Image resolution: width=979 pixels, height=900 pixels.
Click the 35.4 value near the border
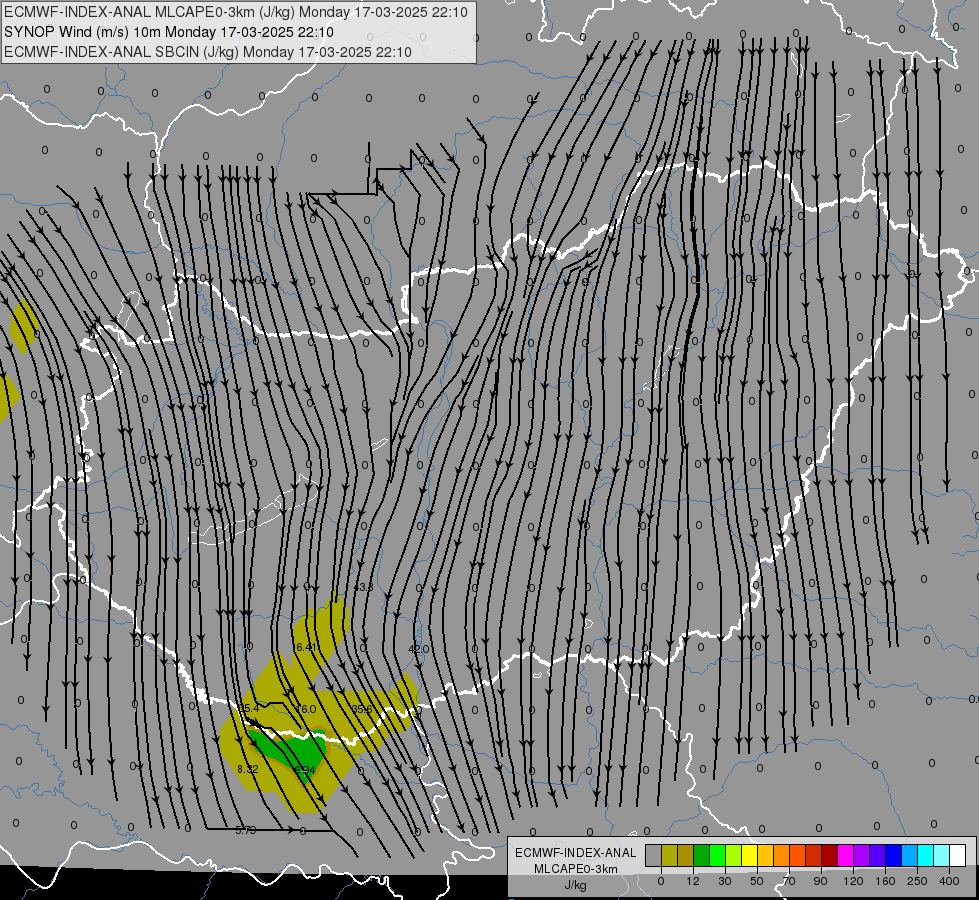pos(248,708)
